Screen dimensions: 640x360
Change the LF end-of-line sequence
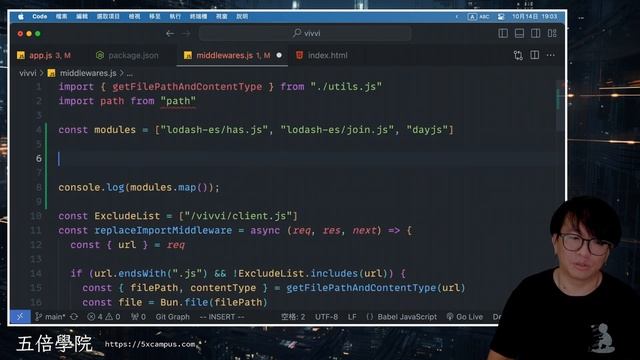(352, 317)
